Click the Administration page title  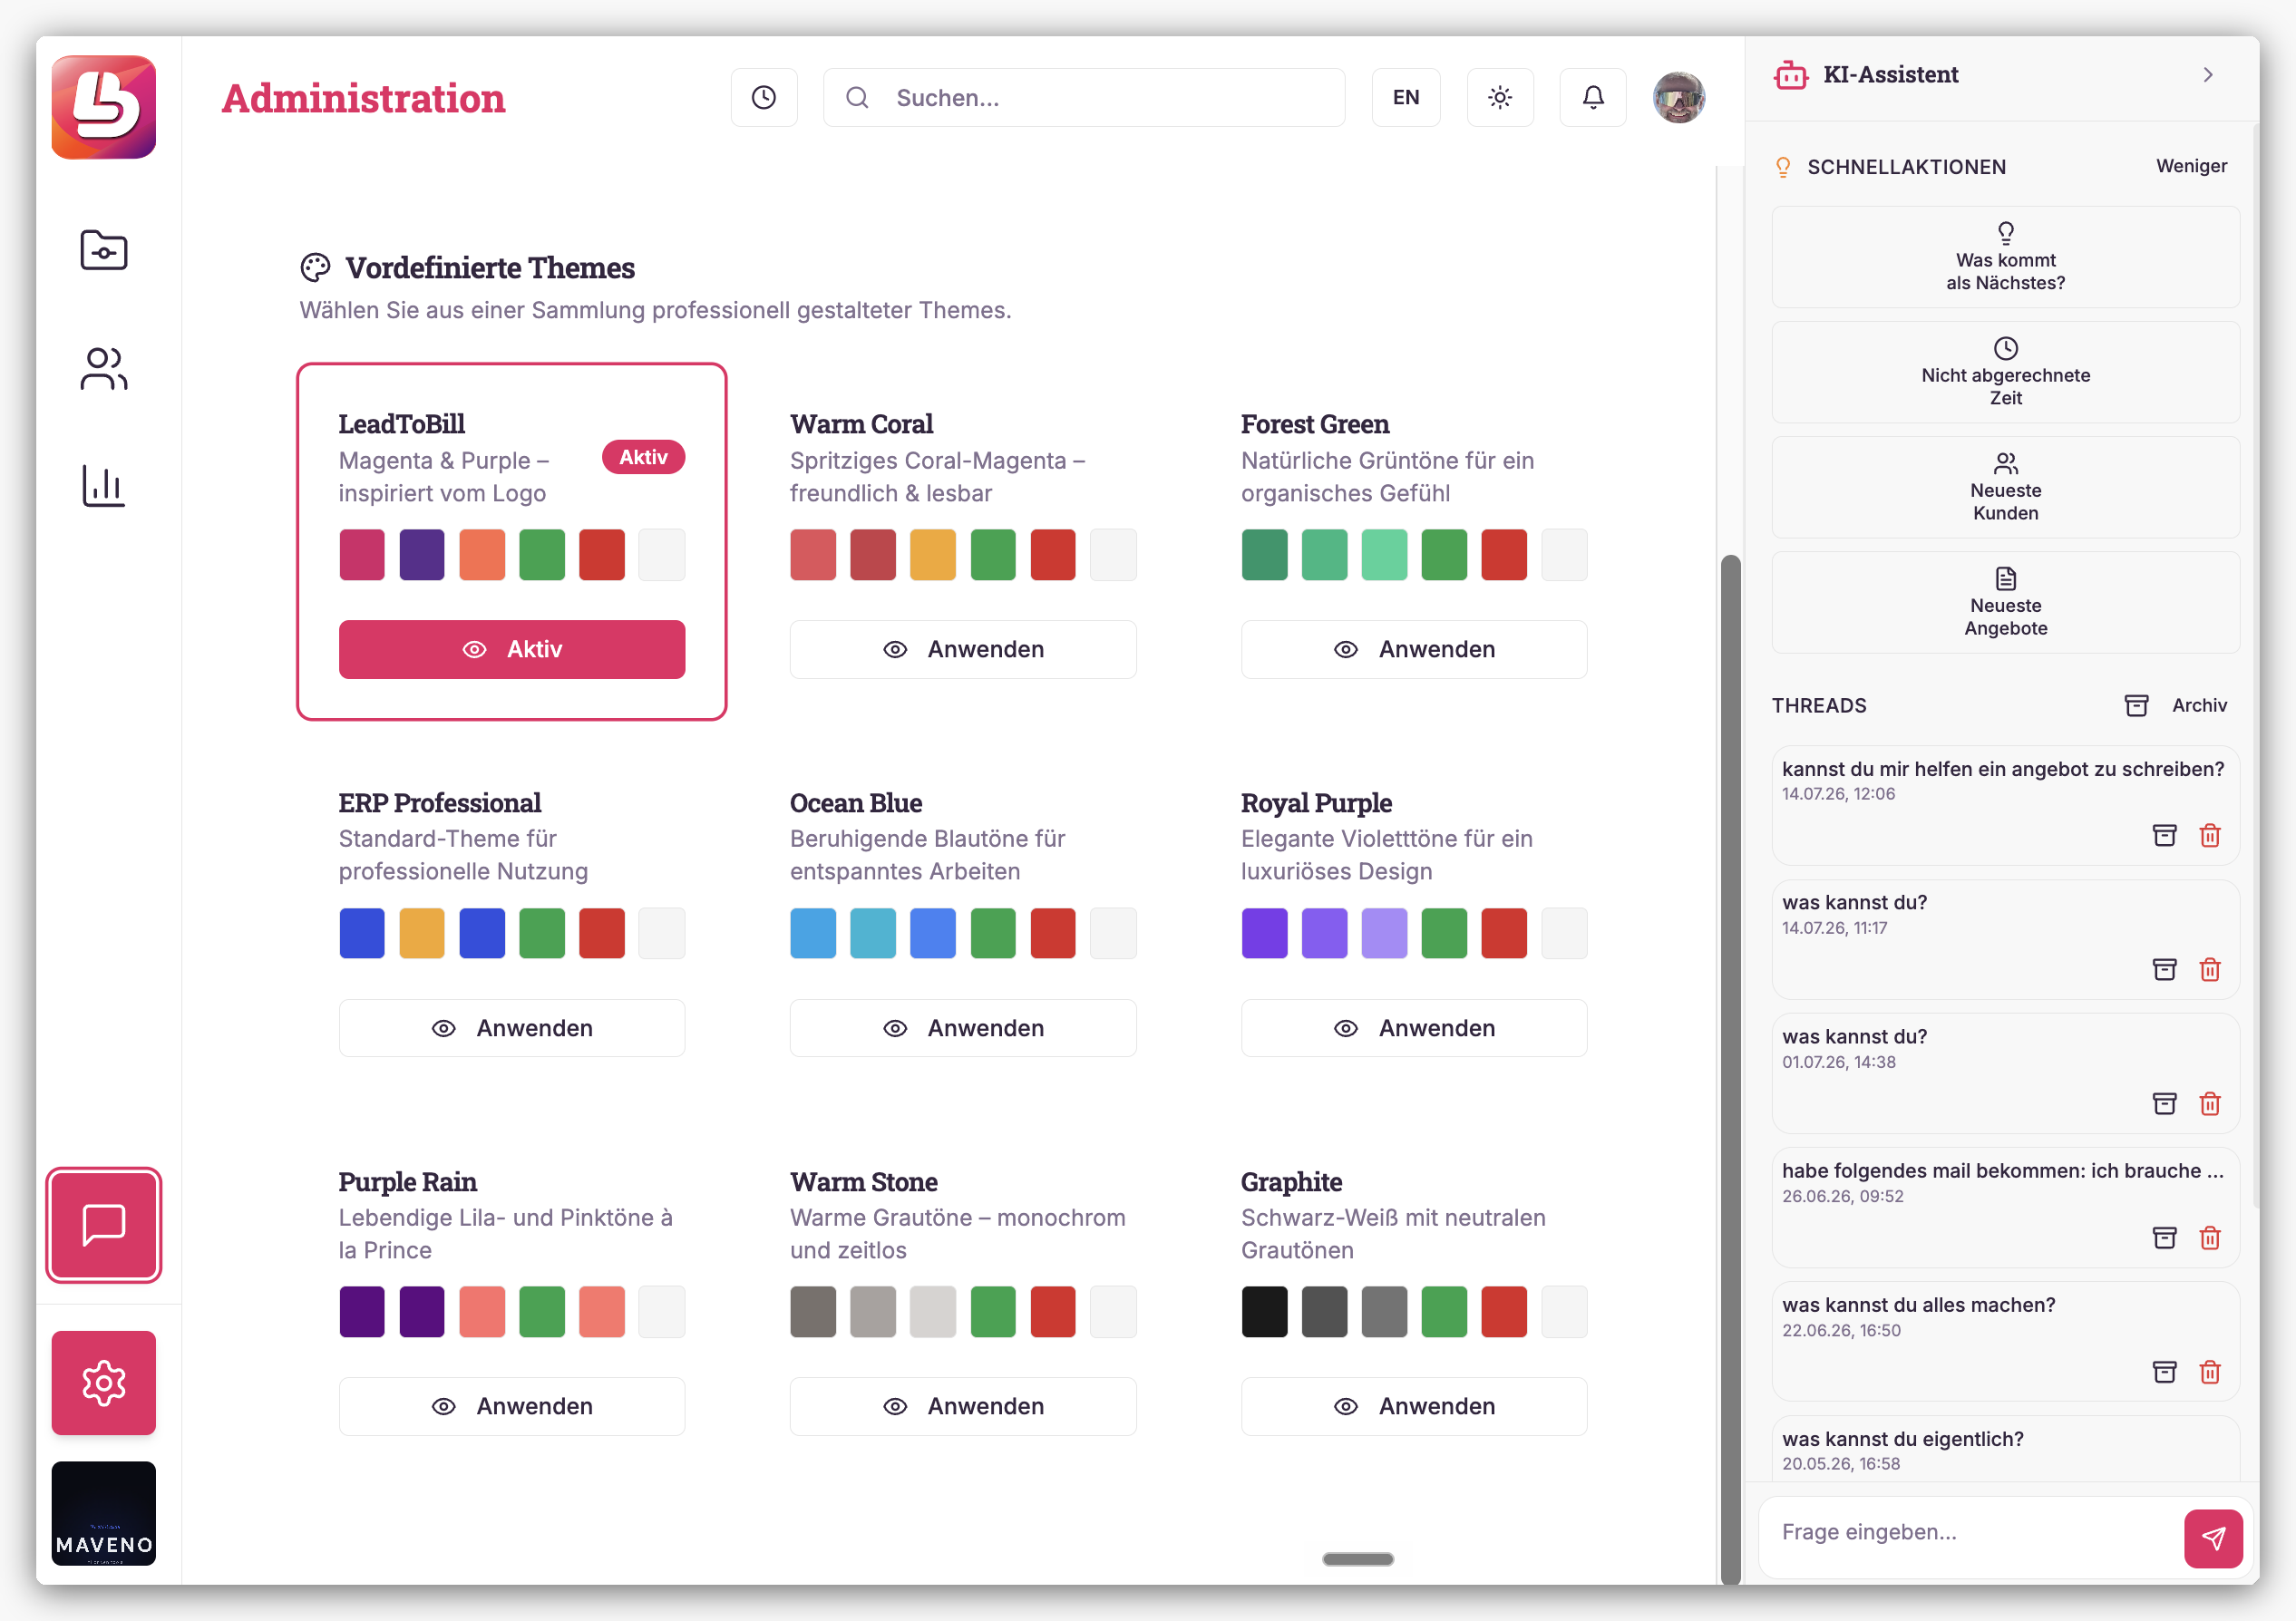click(x=364, y=98)
